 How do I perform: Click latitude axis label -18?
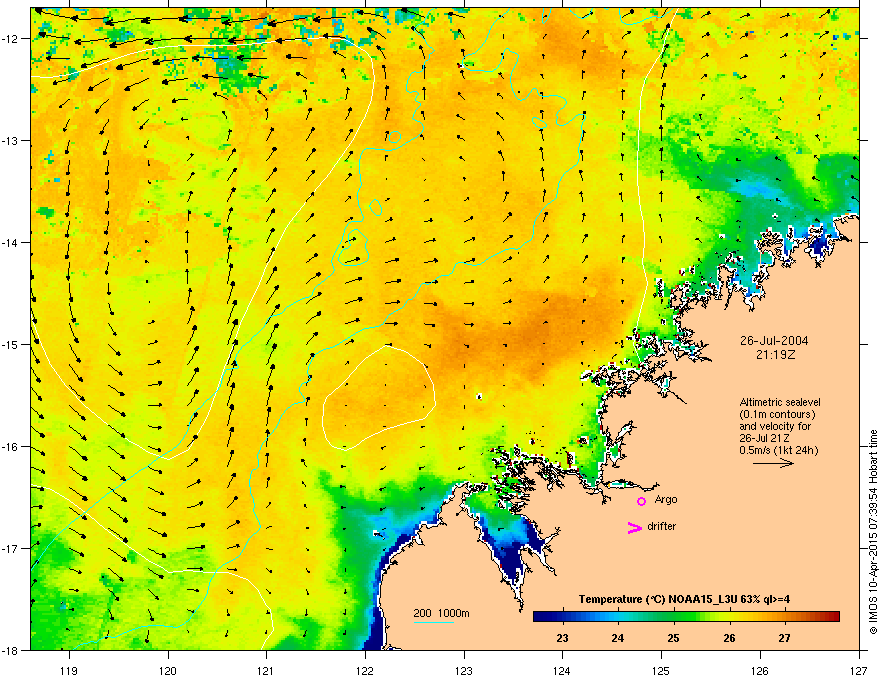tap(11, 650)
